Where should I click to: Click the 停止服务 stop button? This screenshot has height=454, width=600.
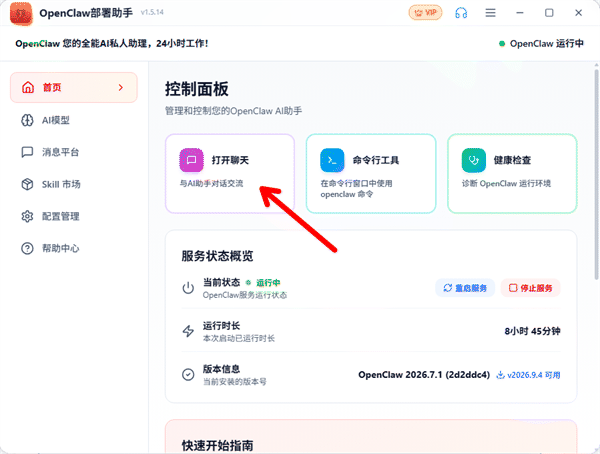pos(531,288)
